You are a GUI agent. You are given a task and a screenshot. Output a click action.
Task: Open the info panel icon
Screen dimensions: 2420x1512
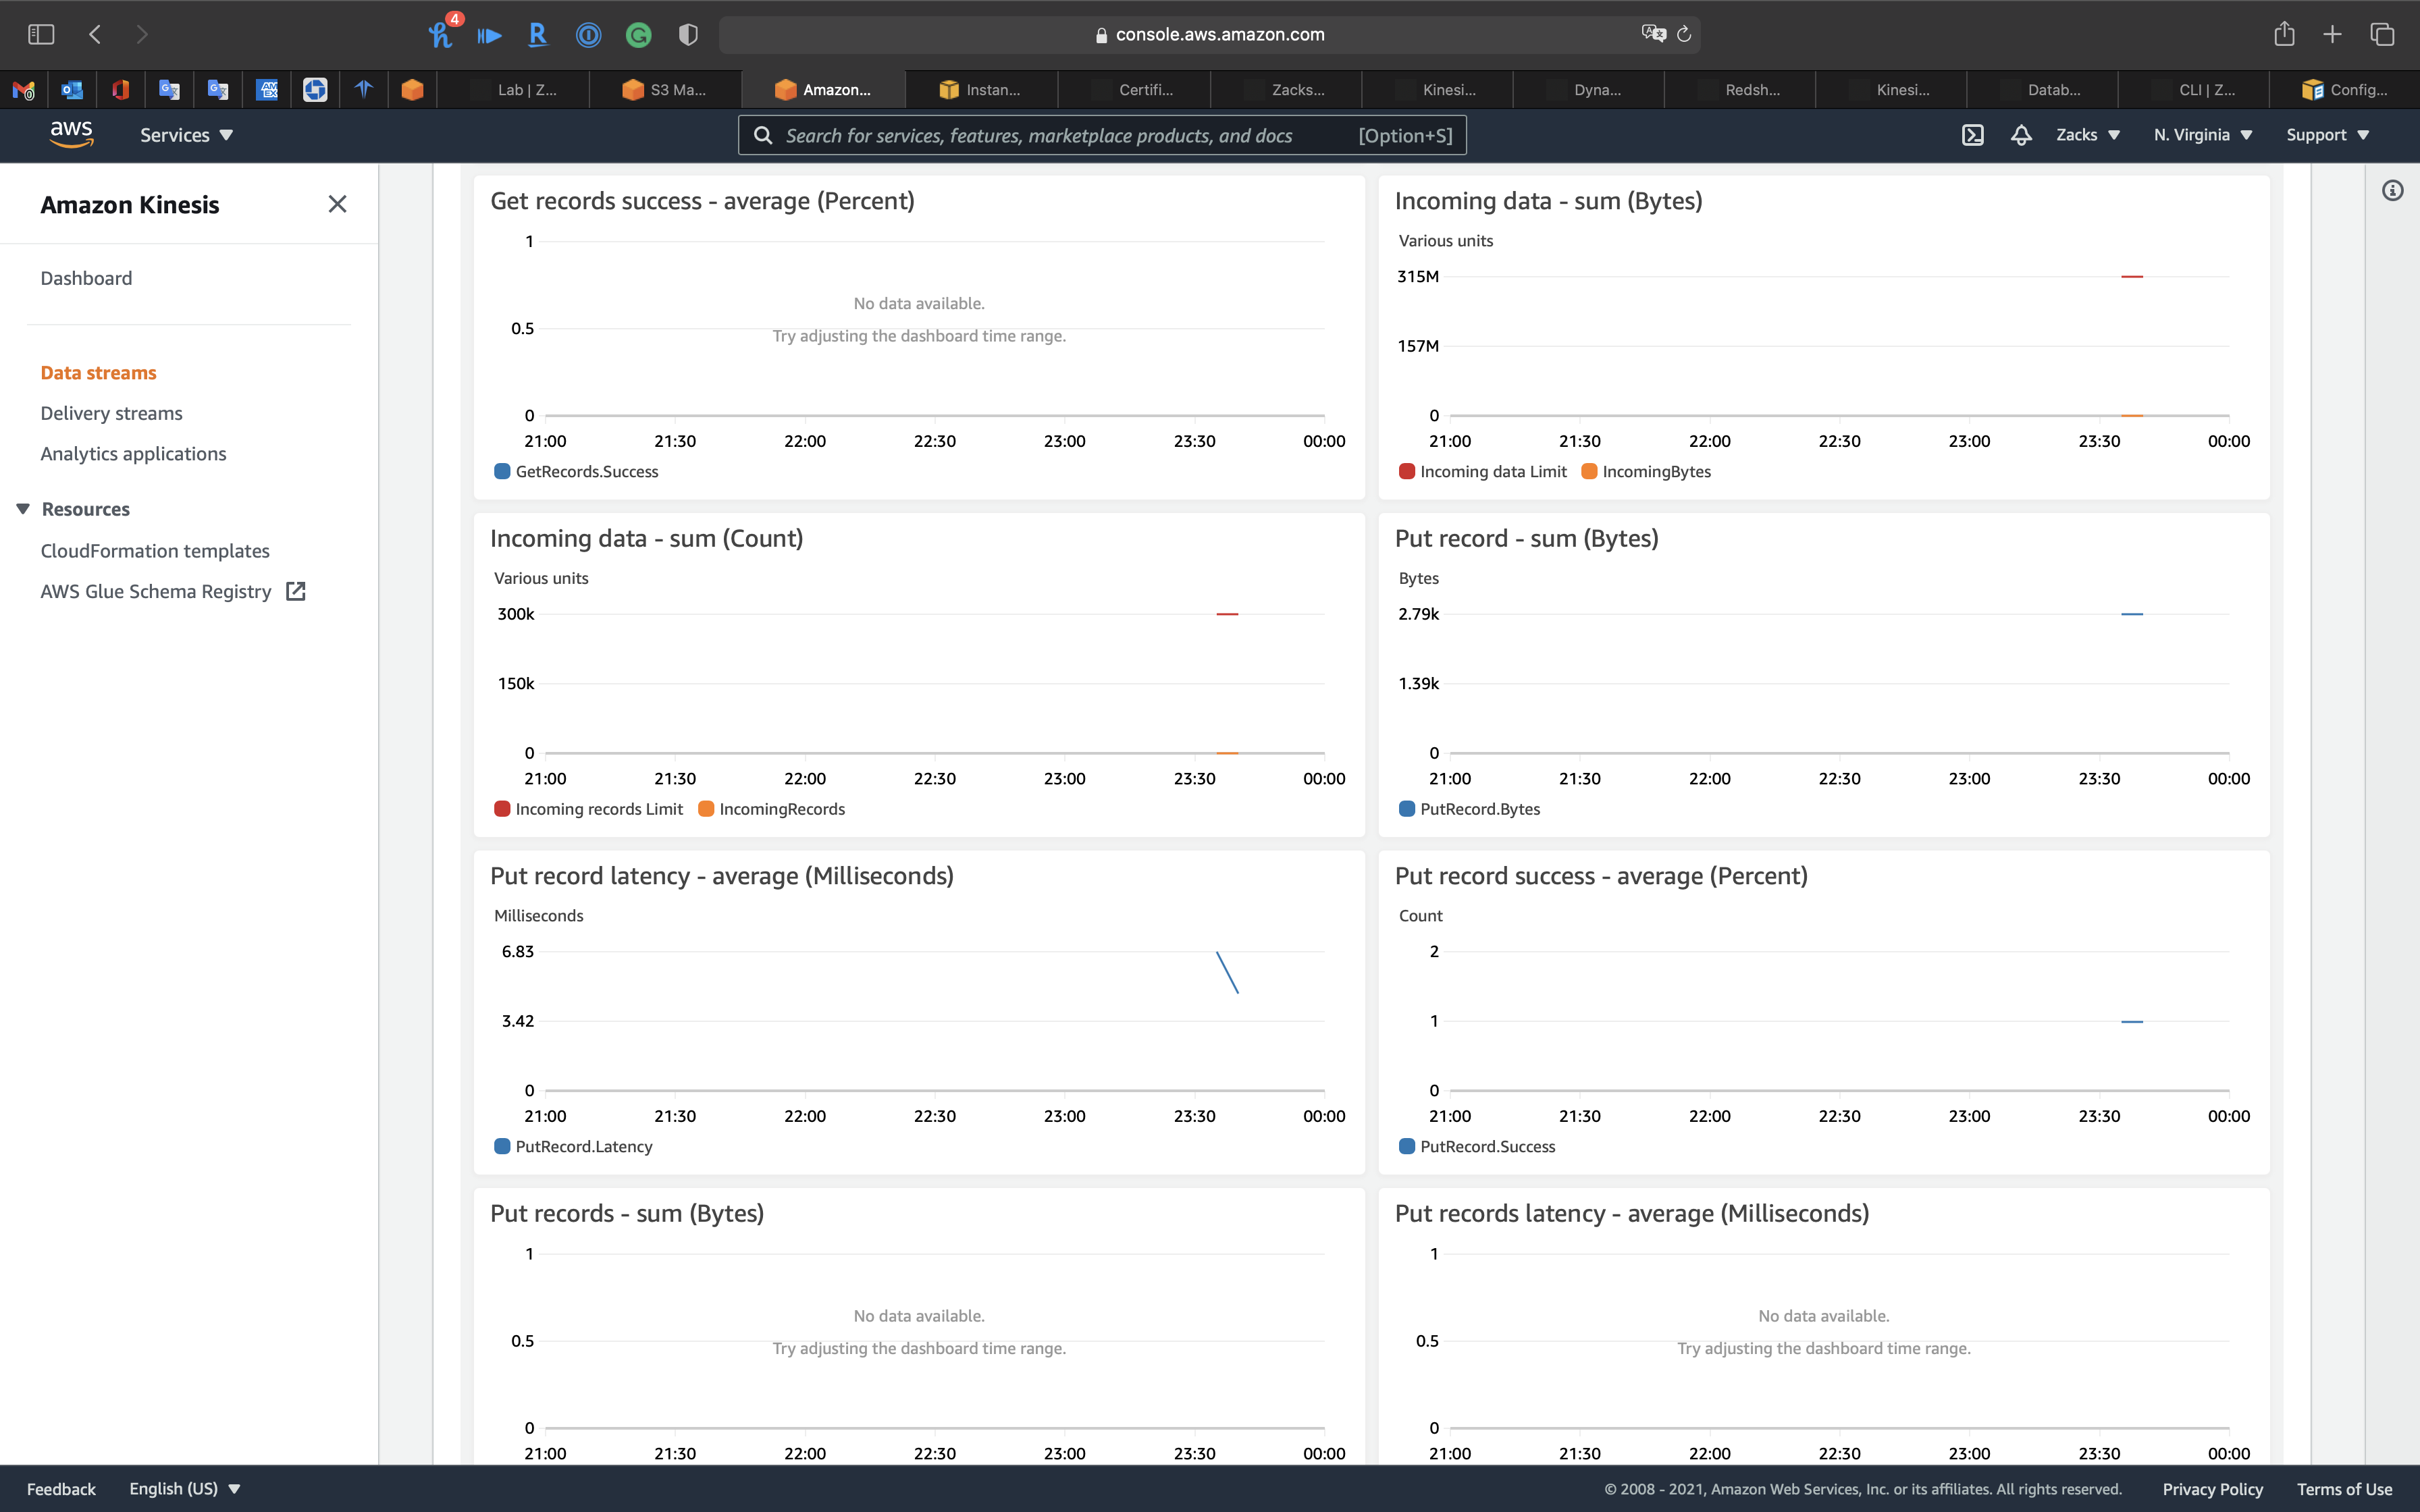click(x=2392, y=191)
